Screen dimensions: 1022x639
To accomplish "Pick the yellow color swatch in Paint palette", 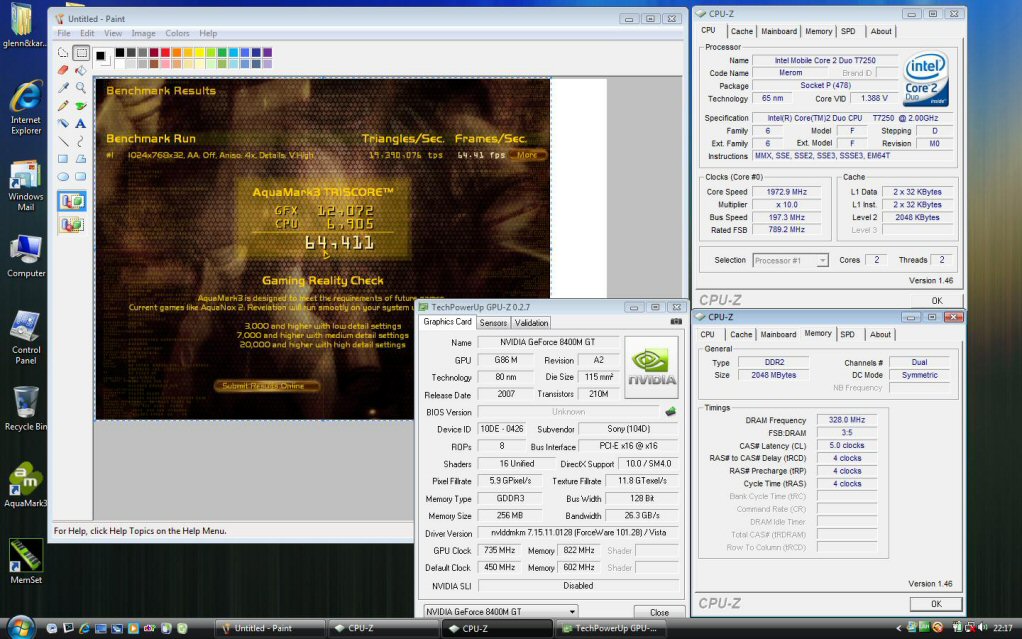I will point(199,52).
